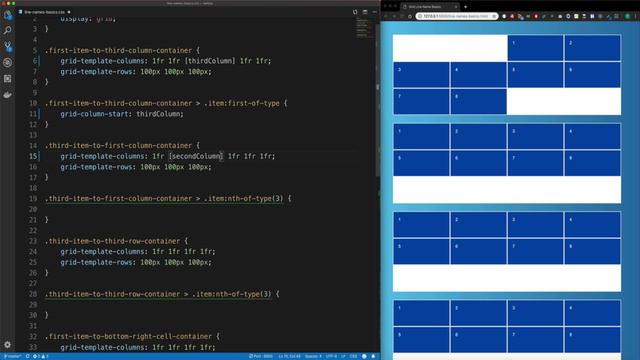Click the green profile avatar in browser toolbar
The height and width of the screenshot is (360, 640).
coord(628,16)
